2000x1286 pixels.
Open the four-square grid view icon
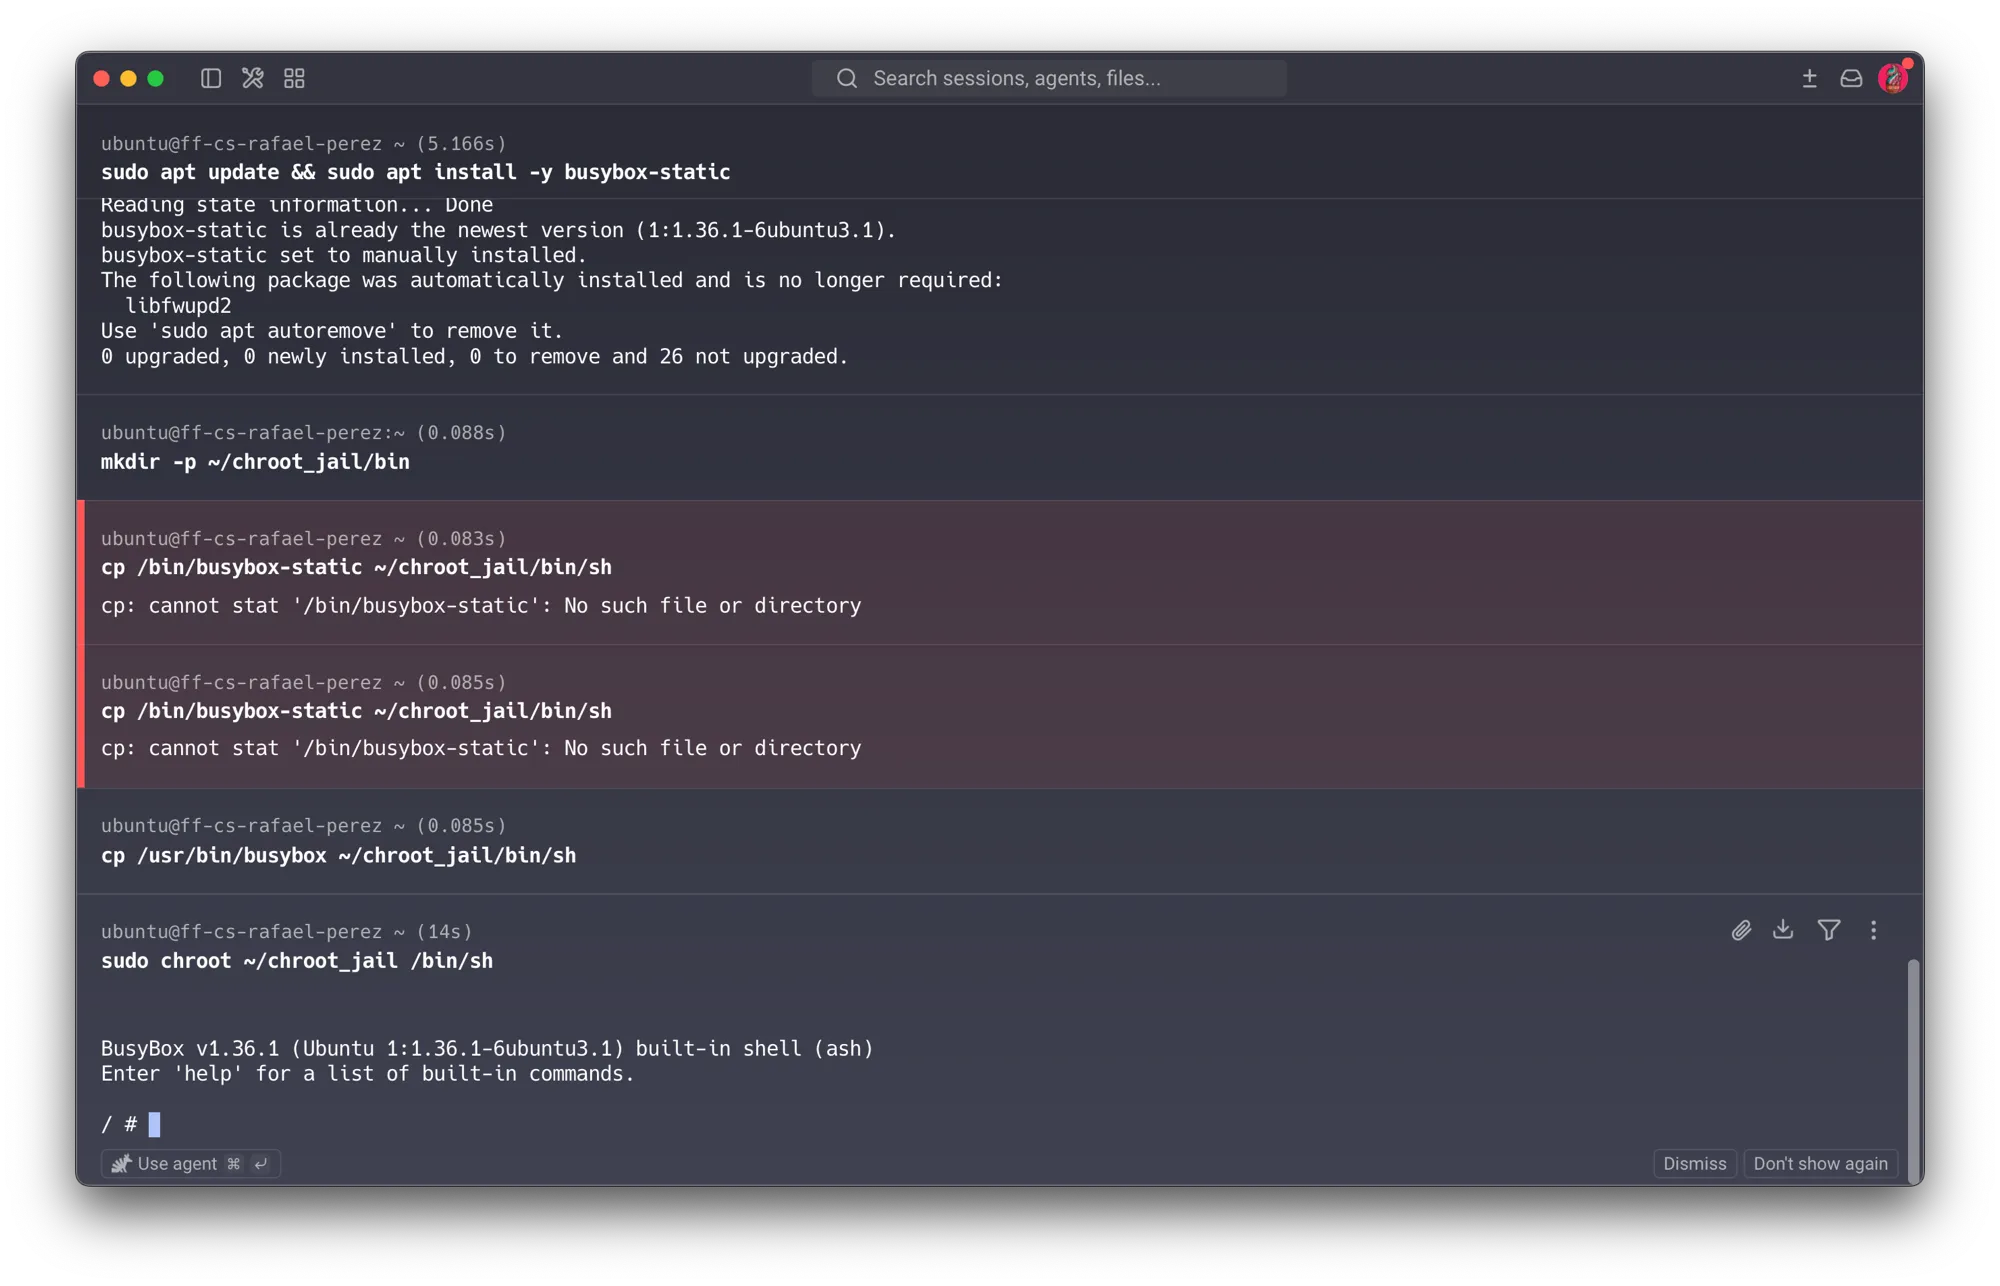[294, 78]
